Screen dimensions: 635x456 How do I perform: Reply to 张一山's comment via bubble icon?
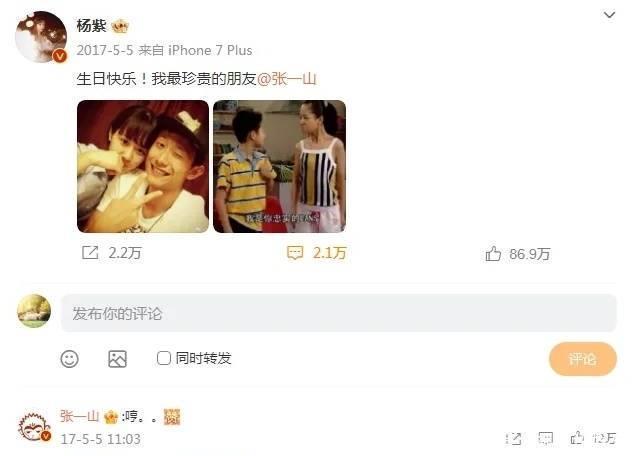546,438
